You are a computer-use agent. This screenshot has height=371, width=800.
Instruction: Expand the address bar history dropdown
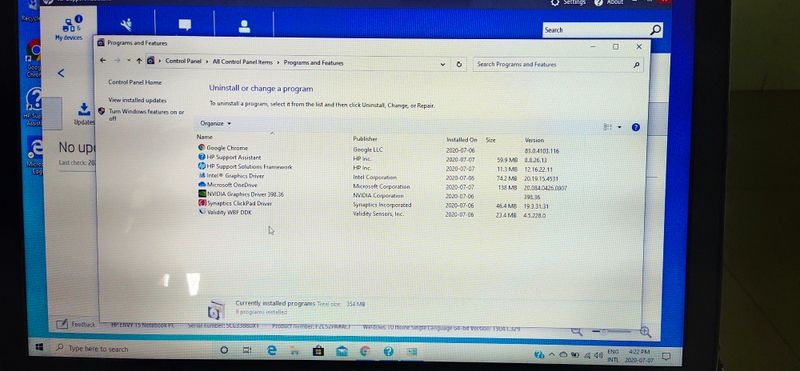(442, 64)
